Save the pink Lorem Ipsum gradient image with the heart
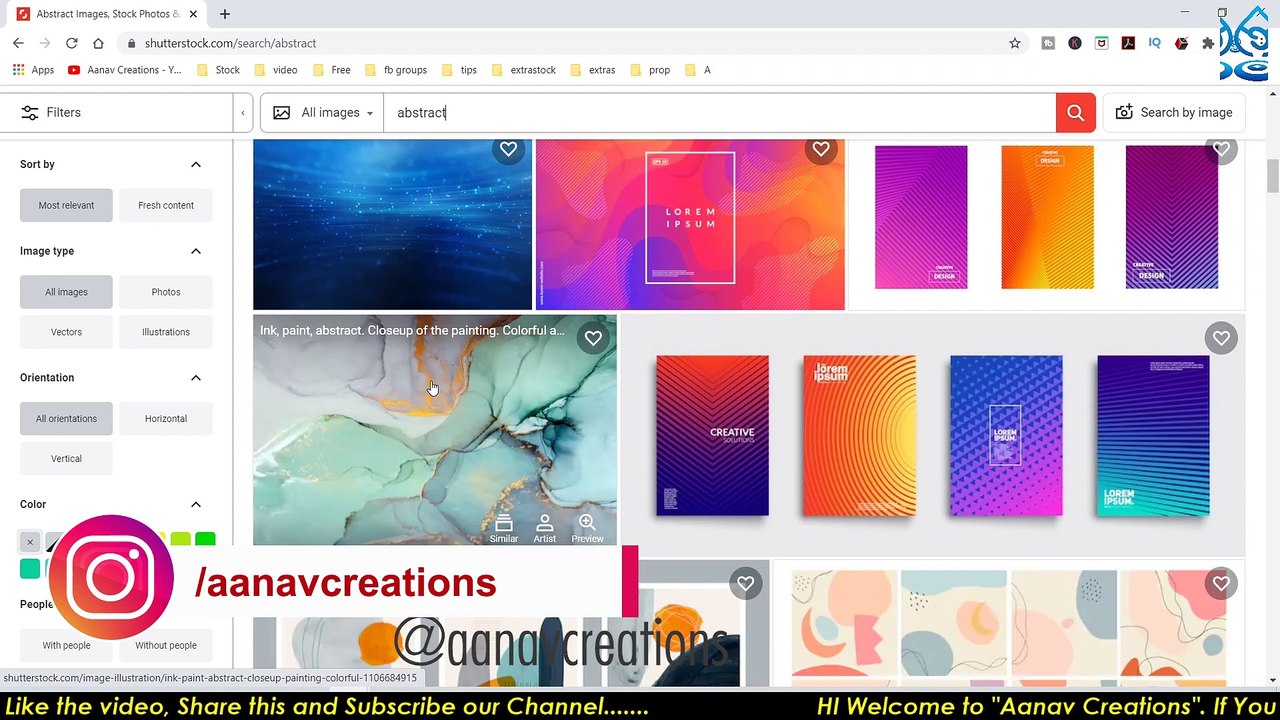The image size is (1280, 720). 821,149
